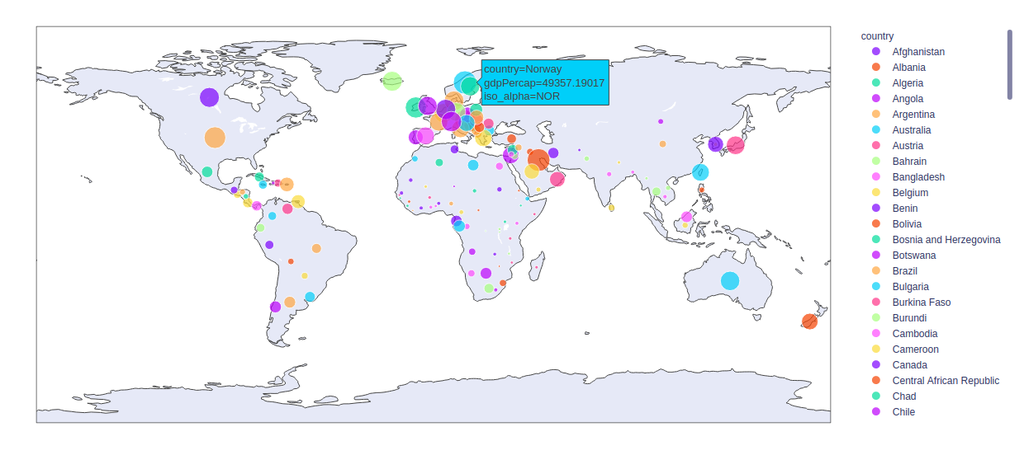Click the purple bubble on Peru
The width and height of the screenshot is (1024, 455).
click(269, 245)
